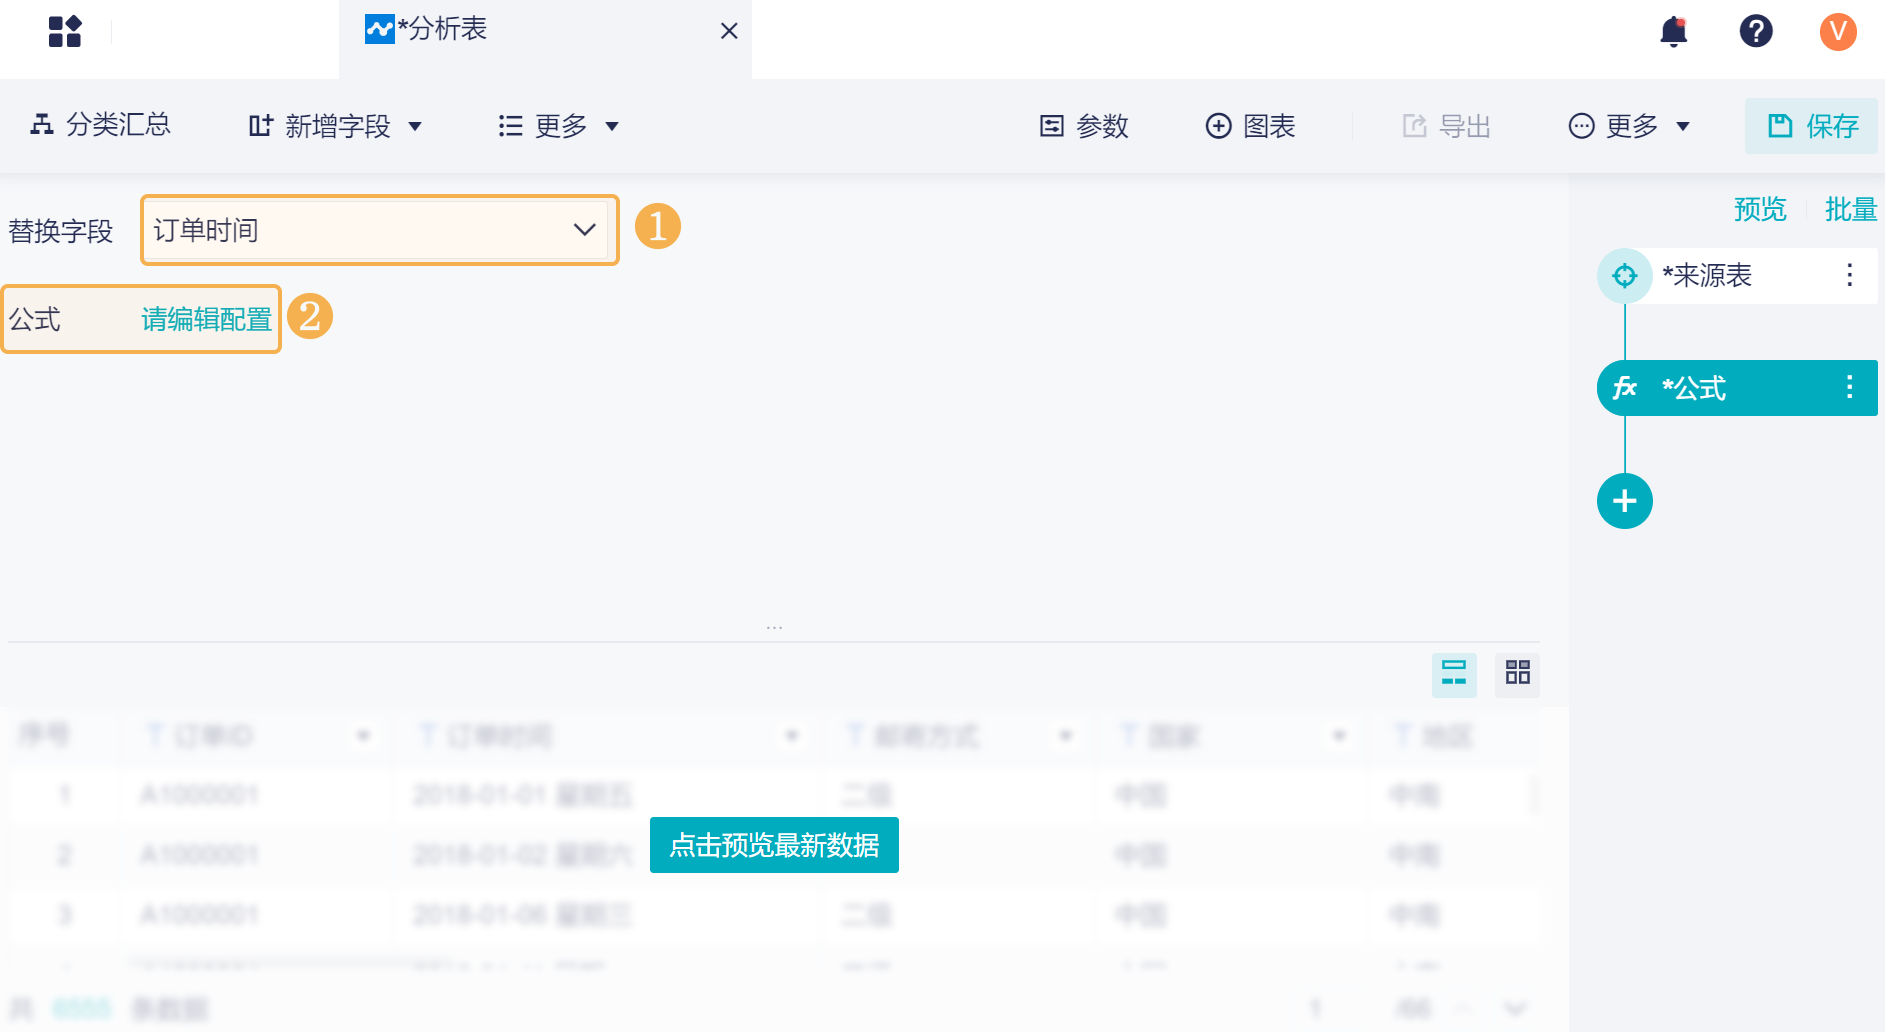Select the *来源表 step node

[1737, 275]
